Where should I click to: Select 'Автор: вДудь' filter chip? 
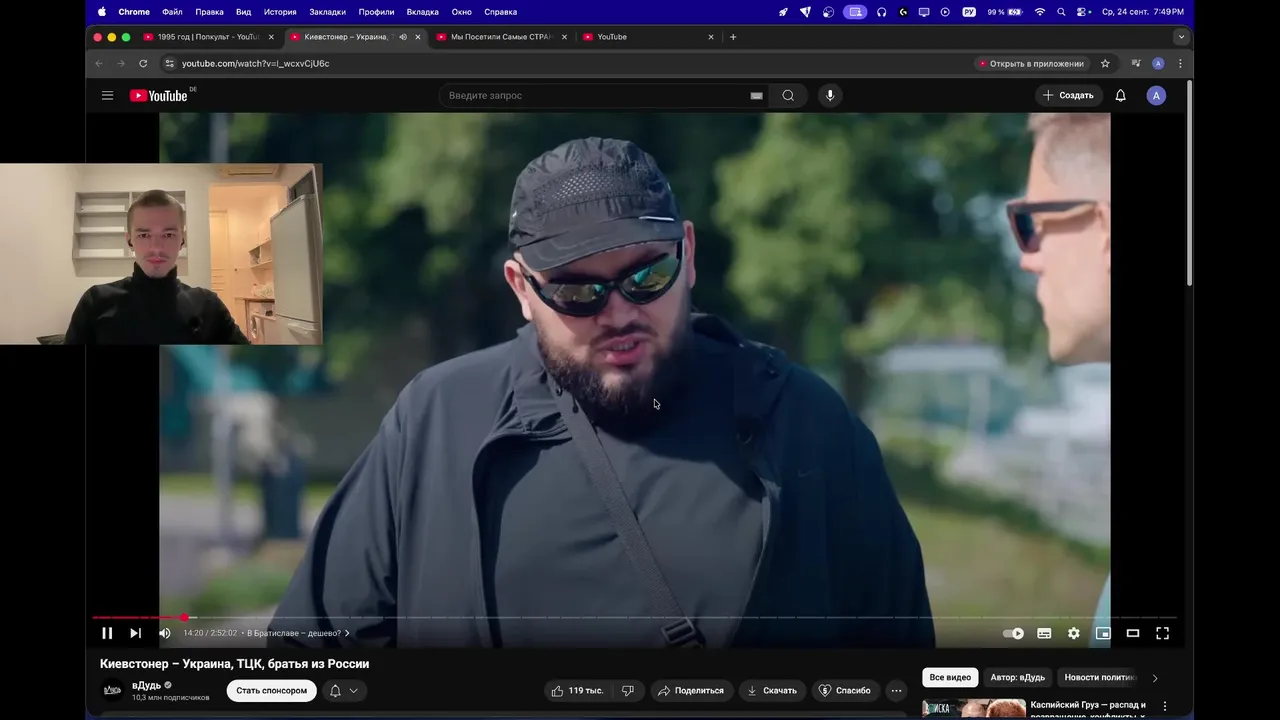click(x=1017, y=677)
